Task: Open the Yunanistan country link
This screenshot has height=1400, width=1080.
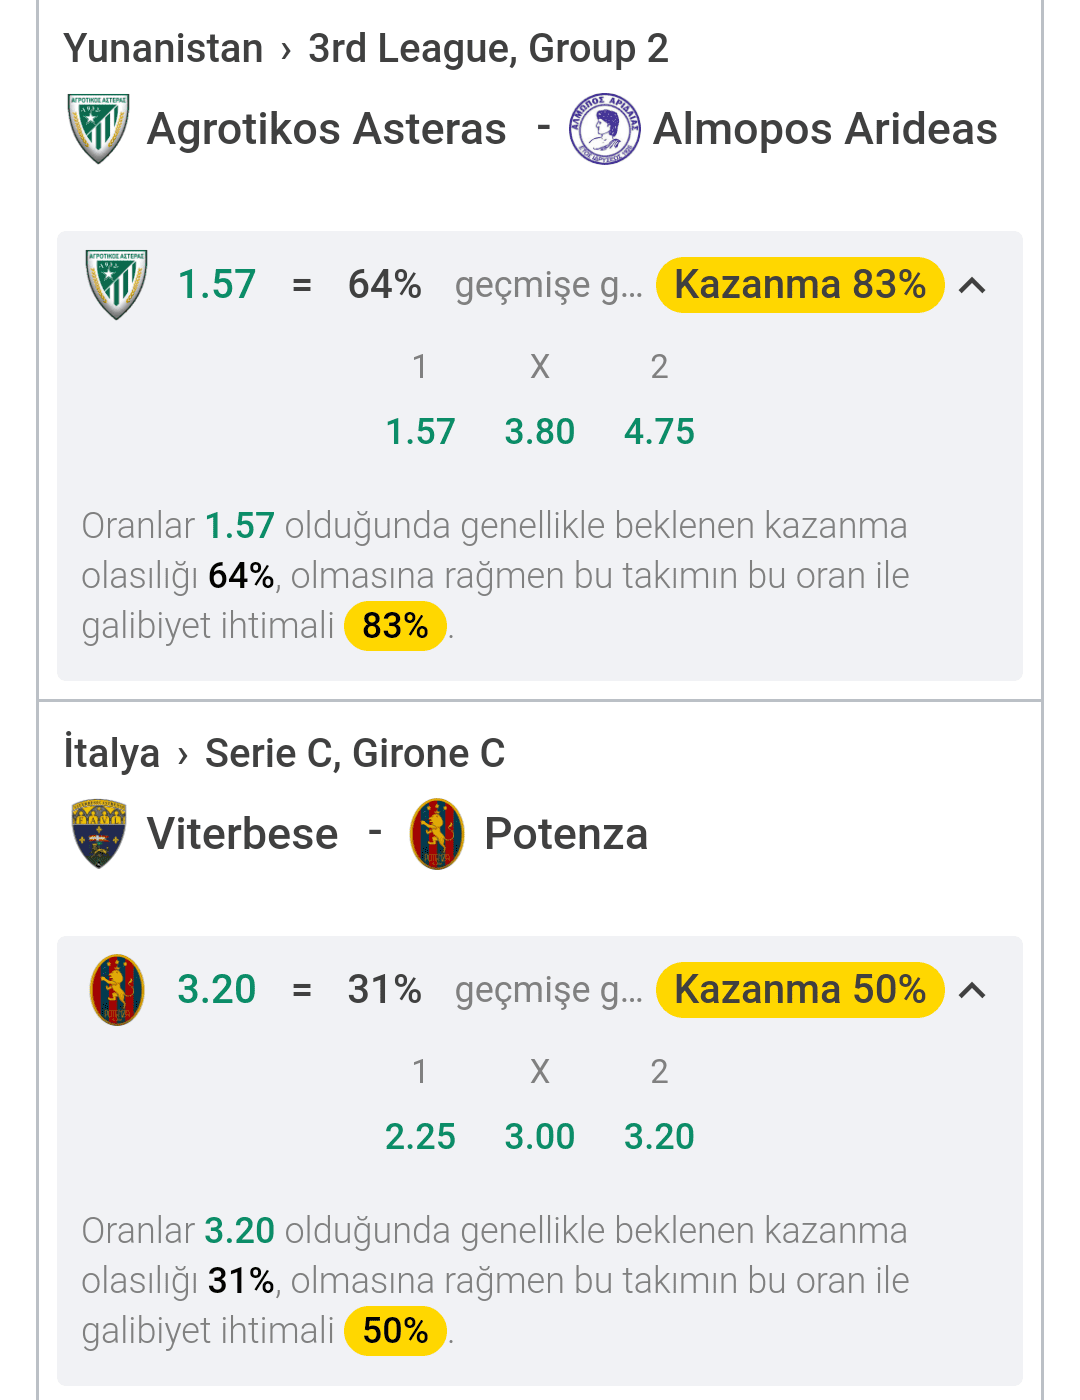Action: (x=163, y=48)
